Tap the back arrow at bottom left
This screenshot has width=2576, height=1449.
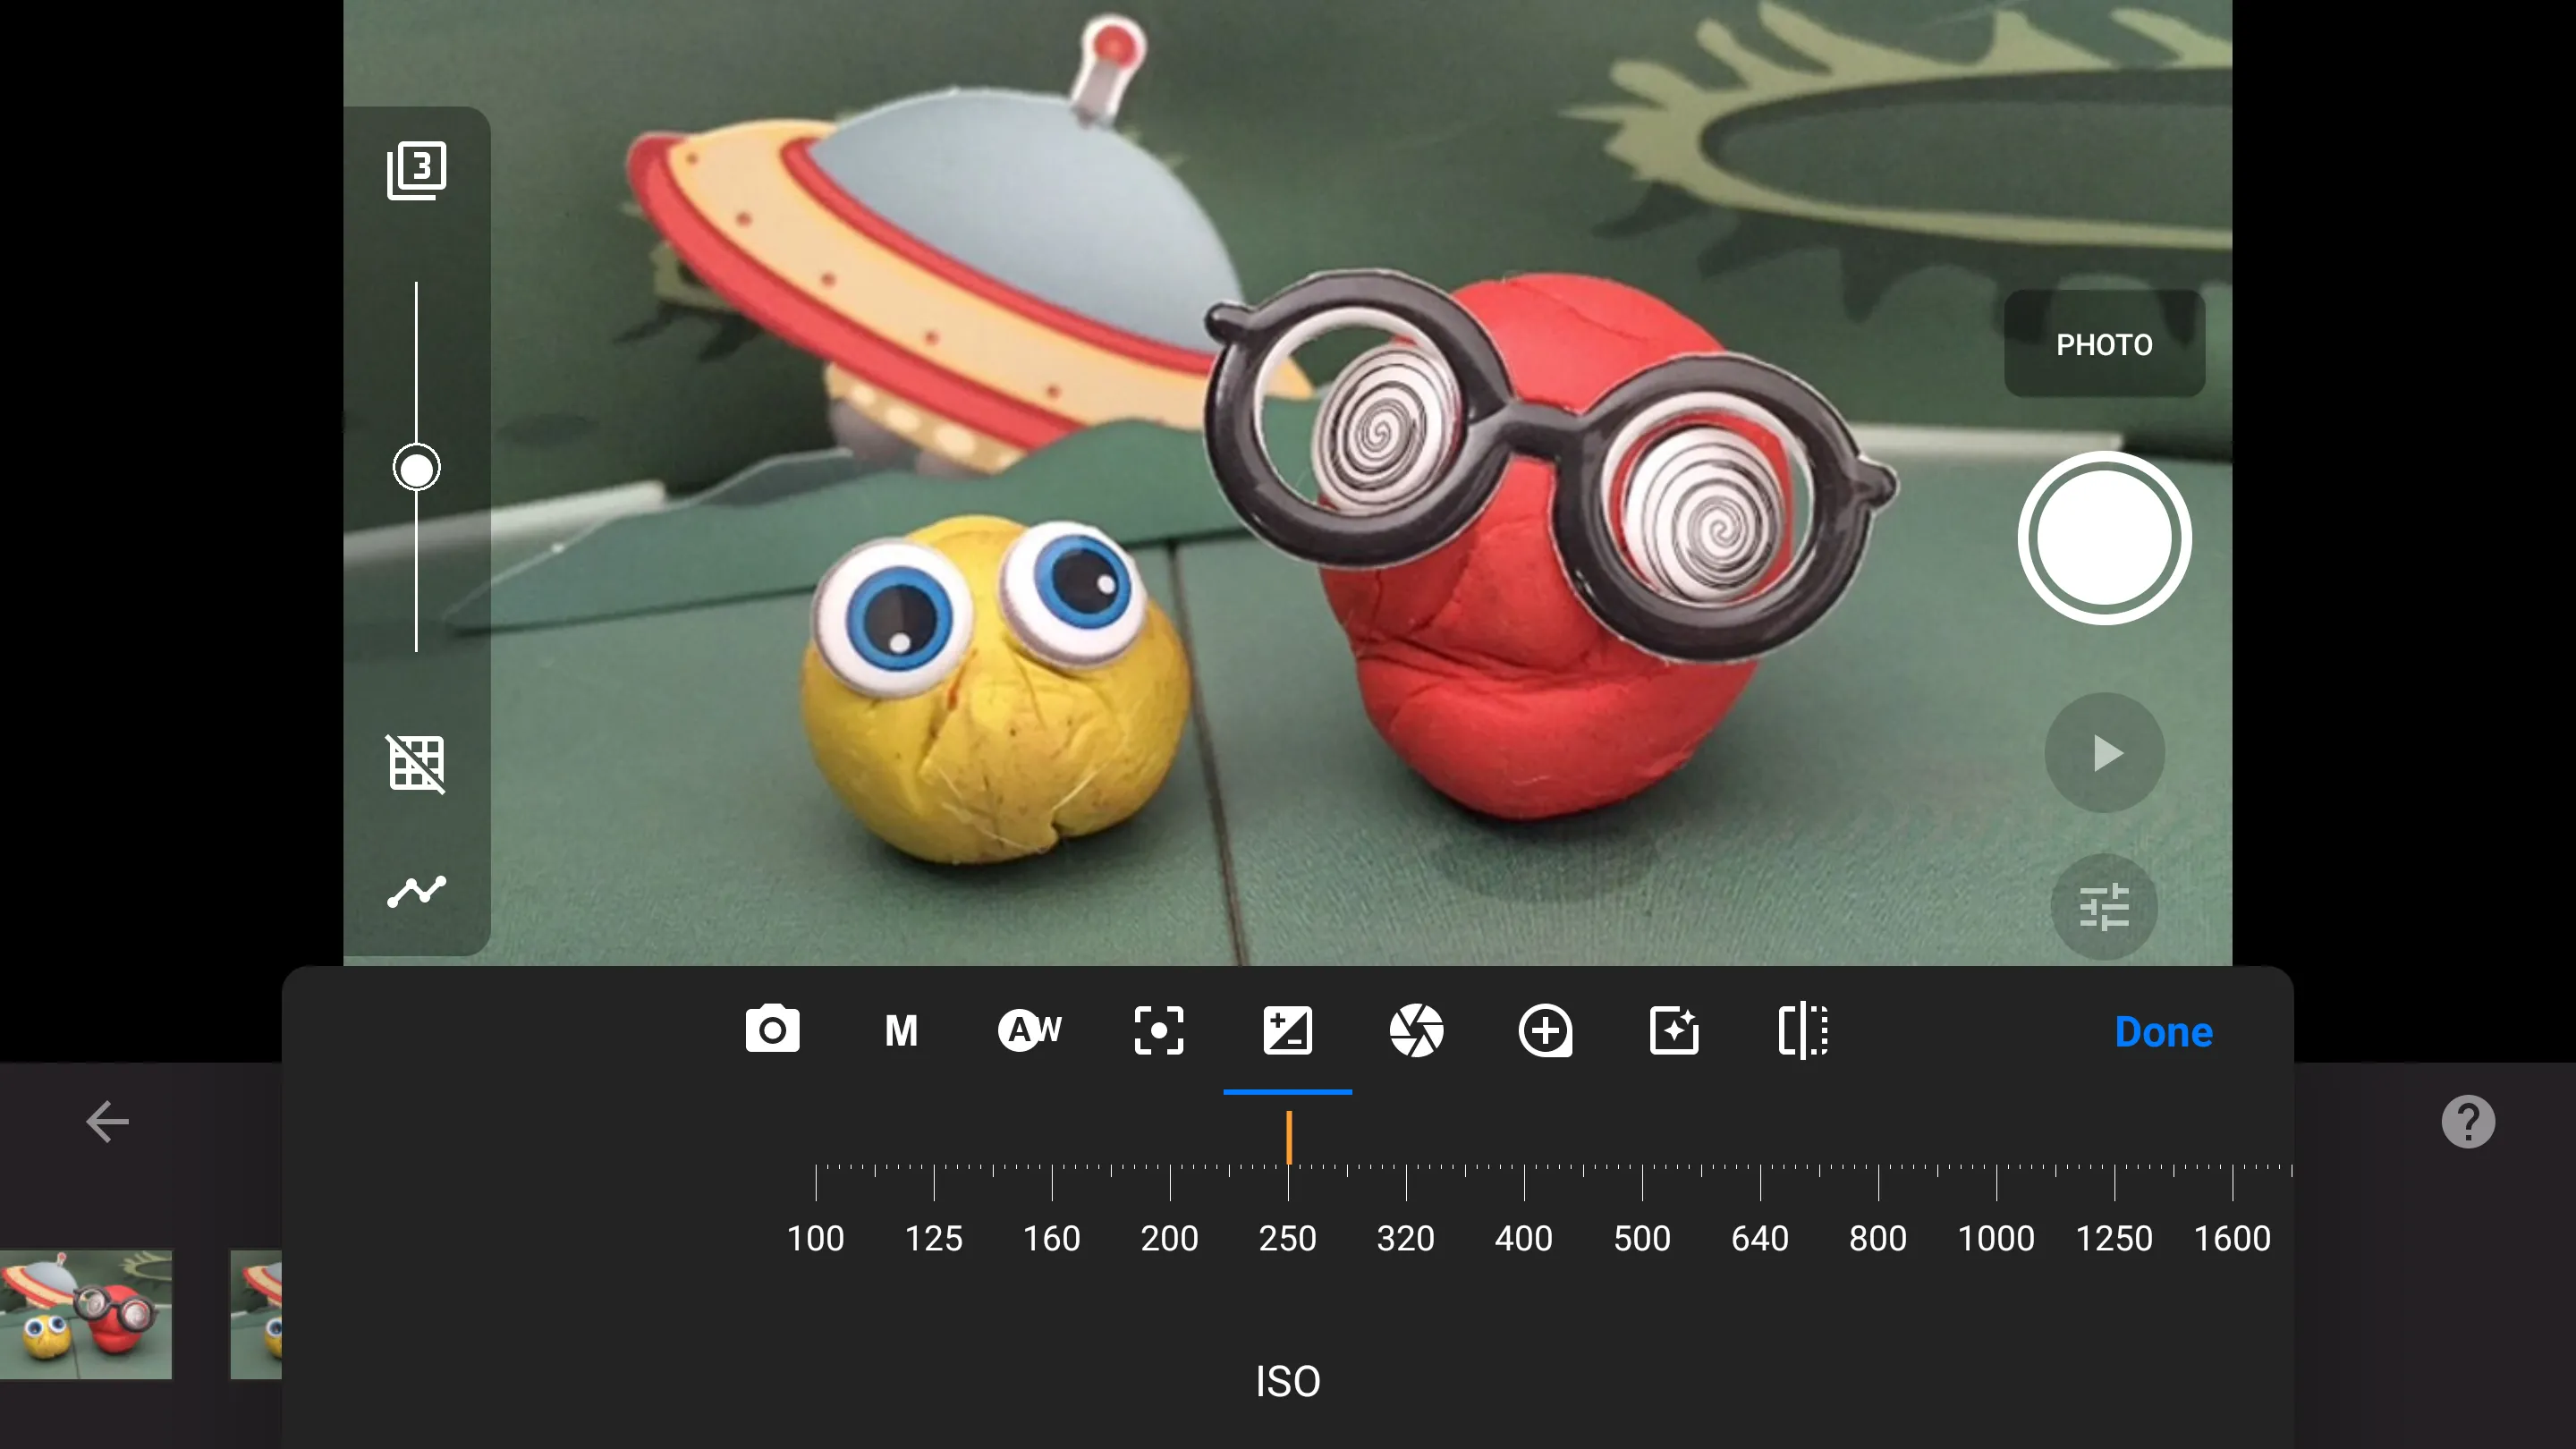(107, 1121)
